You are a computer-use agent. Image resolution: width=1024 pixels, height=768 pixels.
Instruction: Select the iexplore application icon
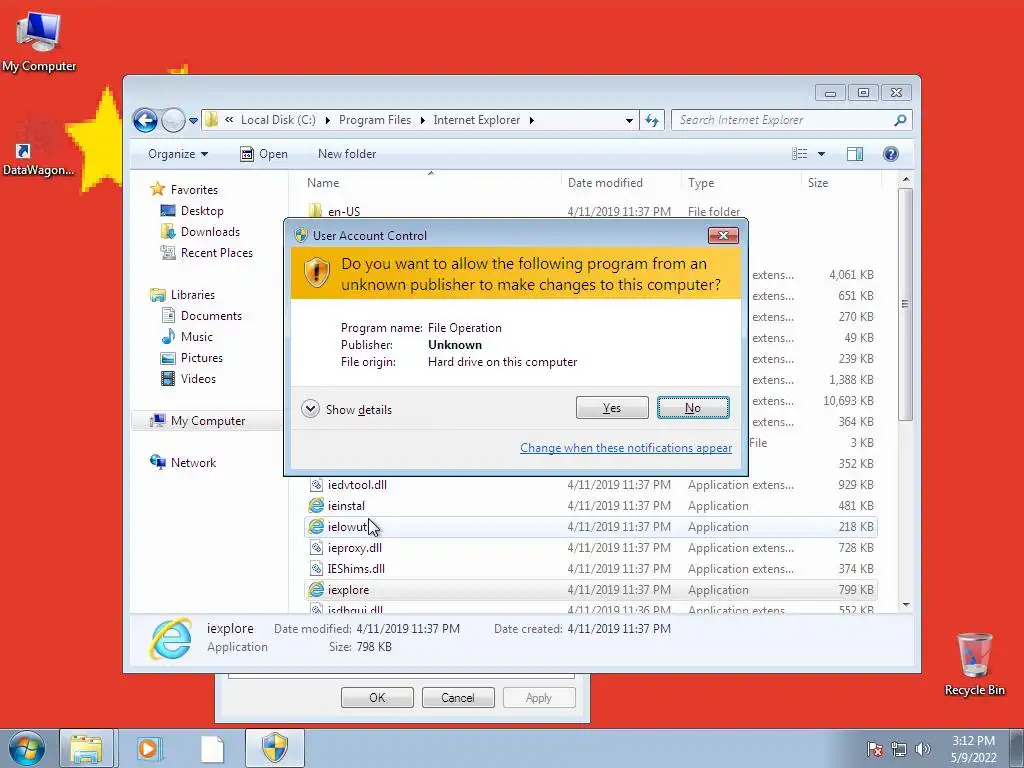click(316, 590)
